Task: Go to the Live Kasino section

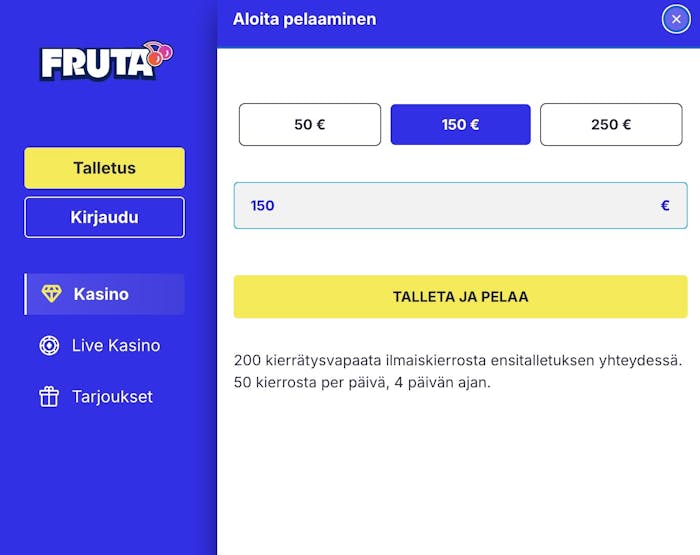Action: coord(115,346)
